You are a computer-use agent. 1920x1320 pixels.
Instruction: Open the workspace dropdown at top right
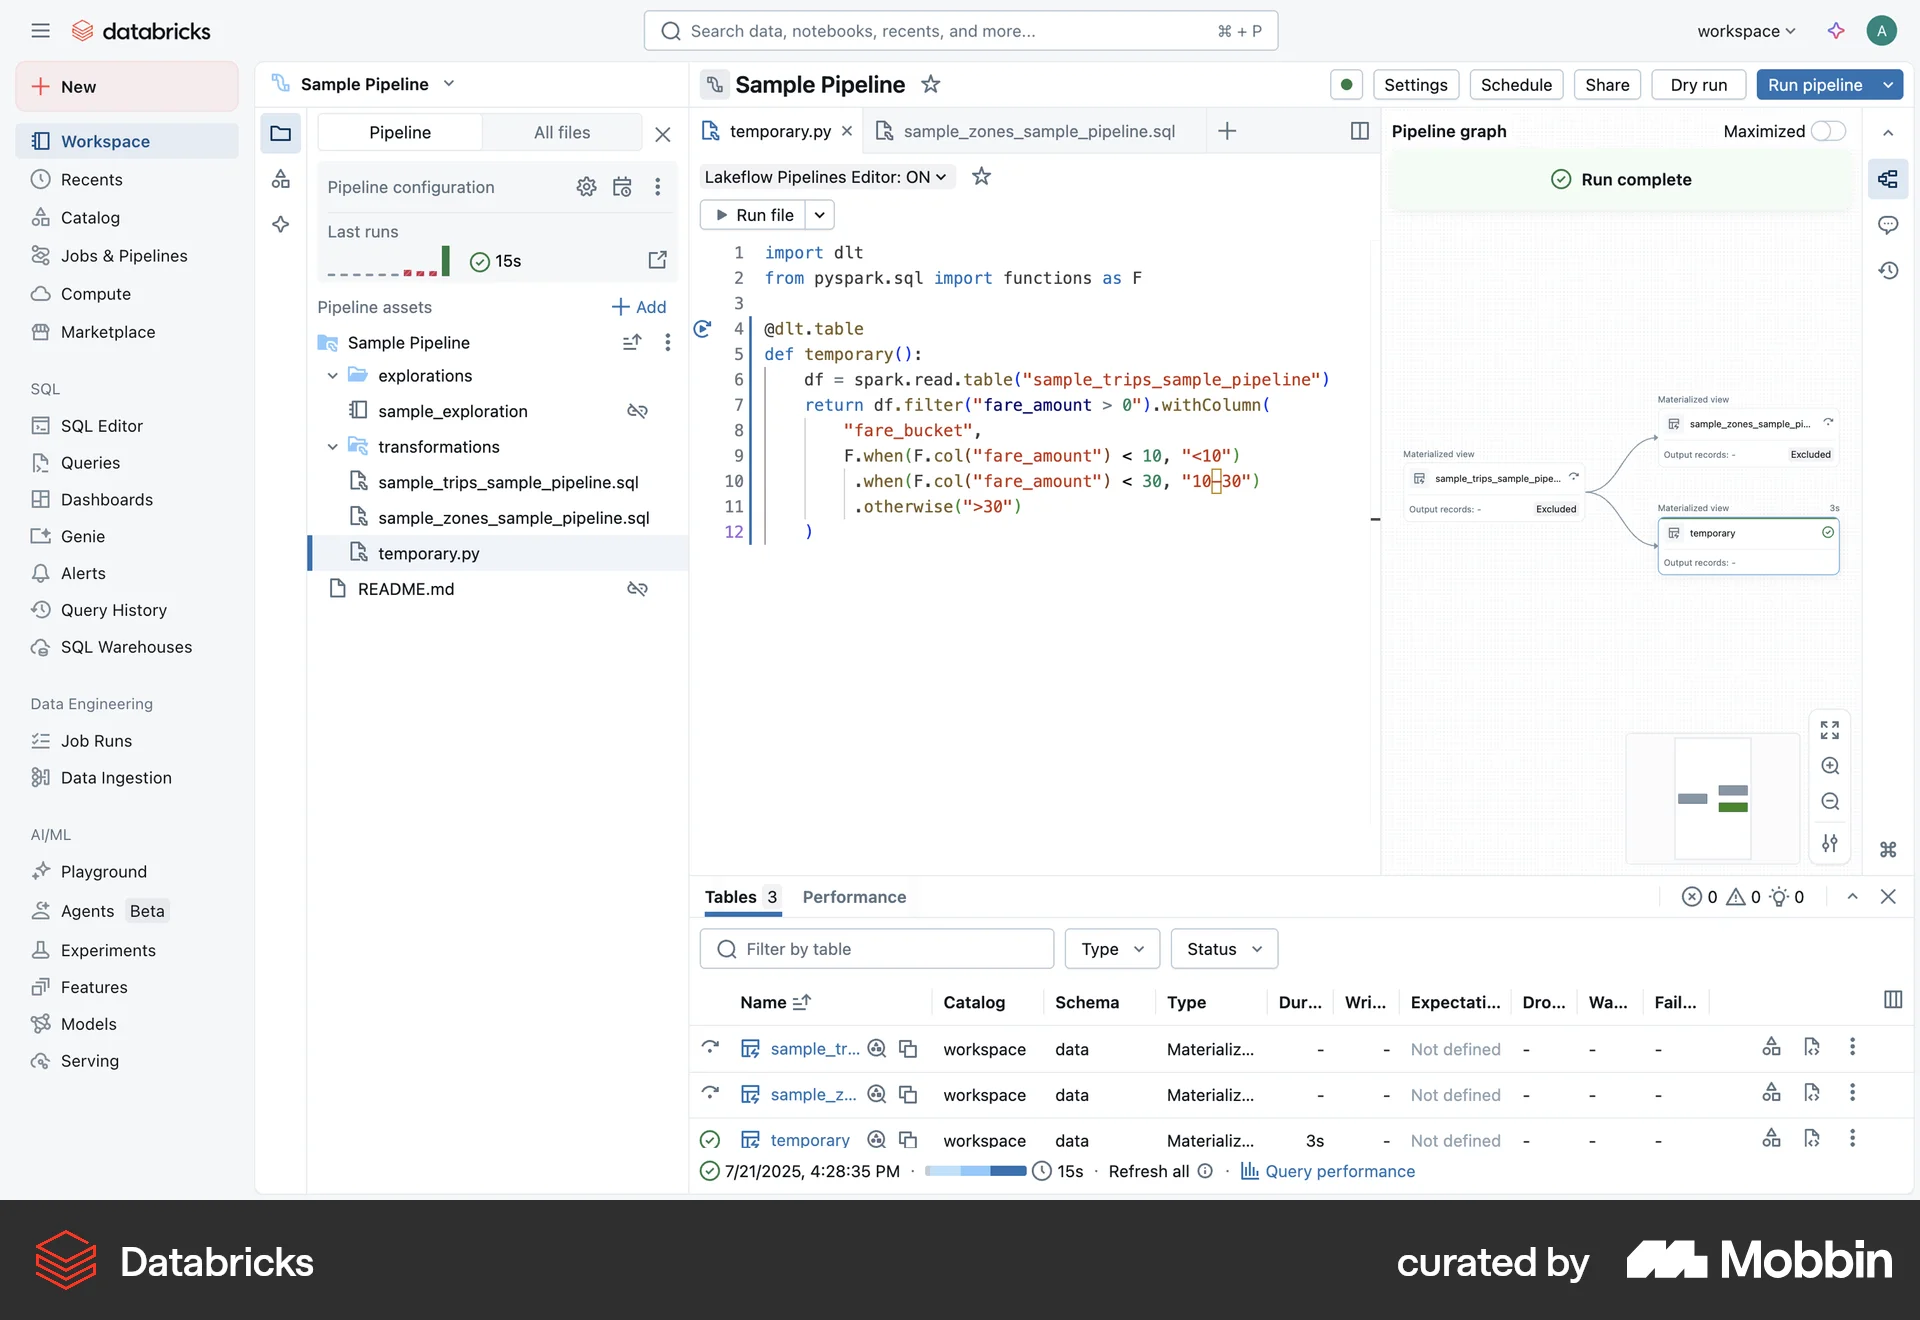coord(1744,31)
